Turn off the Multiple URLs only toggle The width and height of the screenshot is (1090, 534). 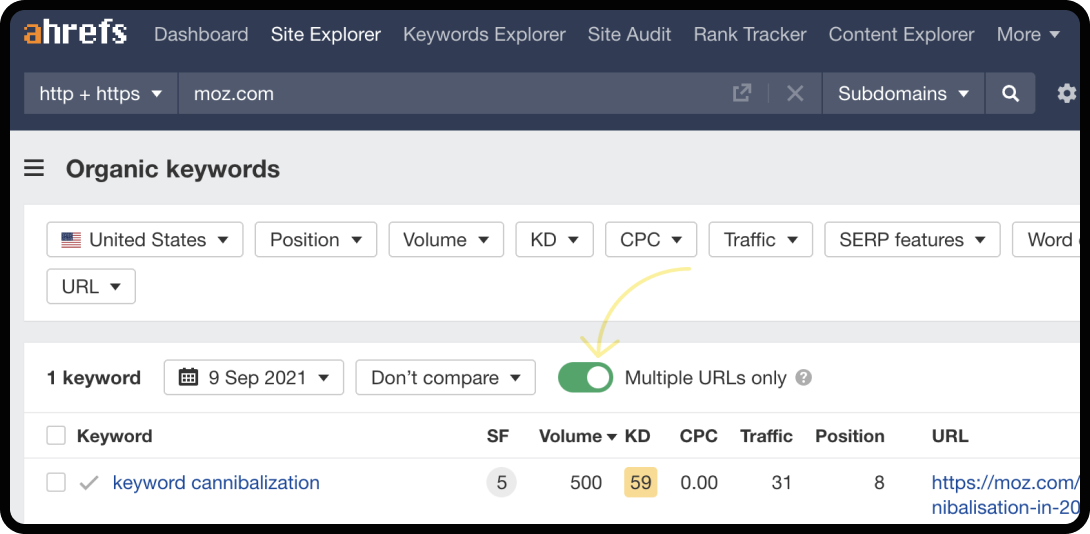point(585,378)
